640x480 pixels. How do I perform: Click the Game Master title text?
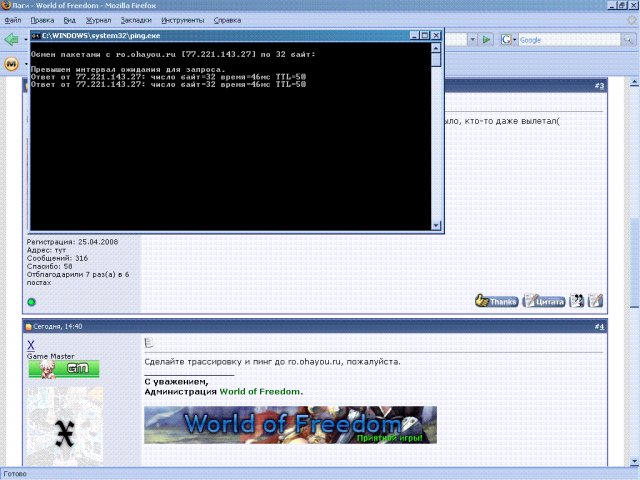click(51, 356)
